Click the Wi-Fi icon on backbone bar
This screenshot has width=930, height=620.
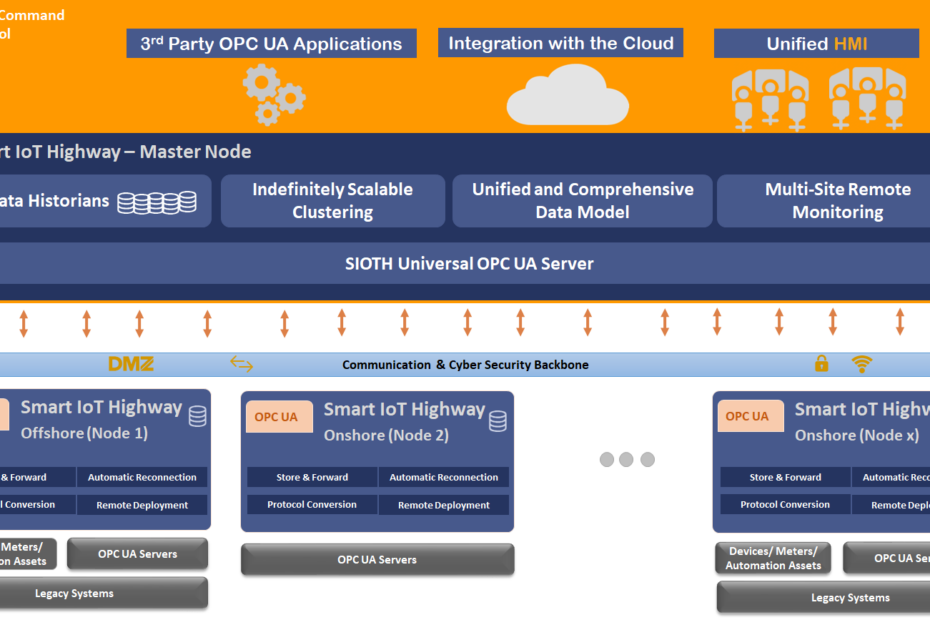862,364
